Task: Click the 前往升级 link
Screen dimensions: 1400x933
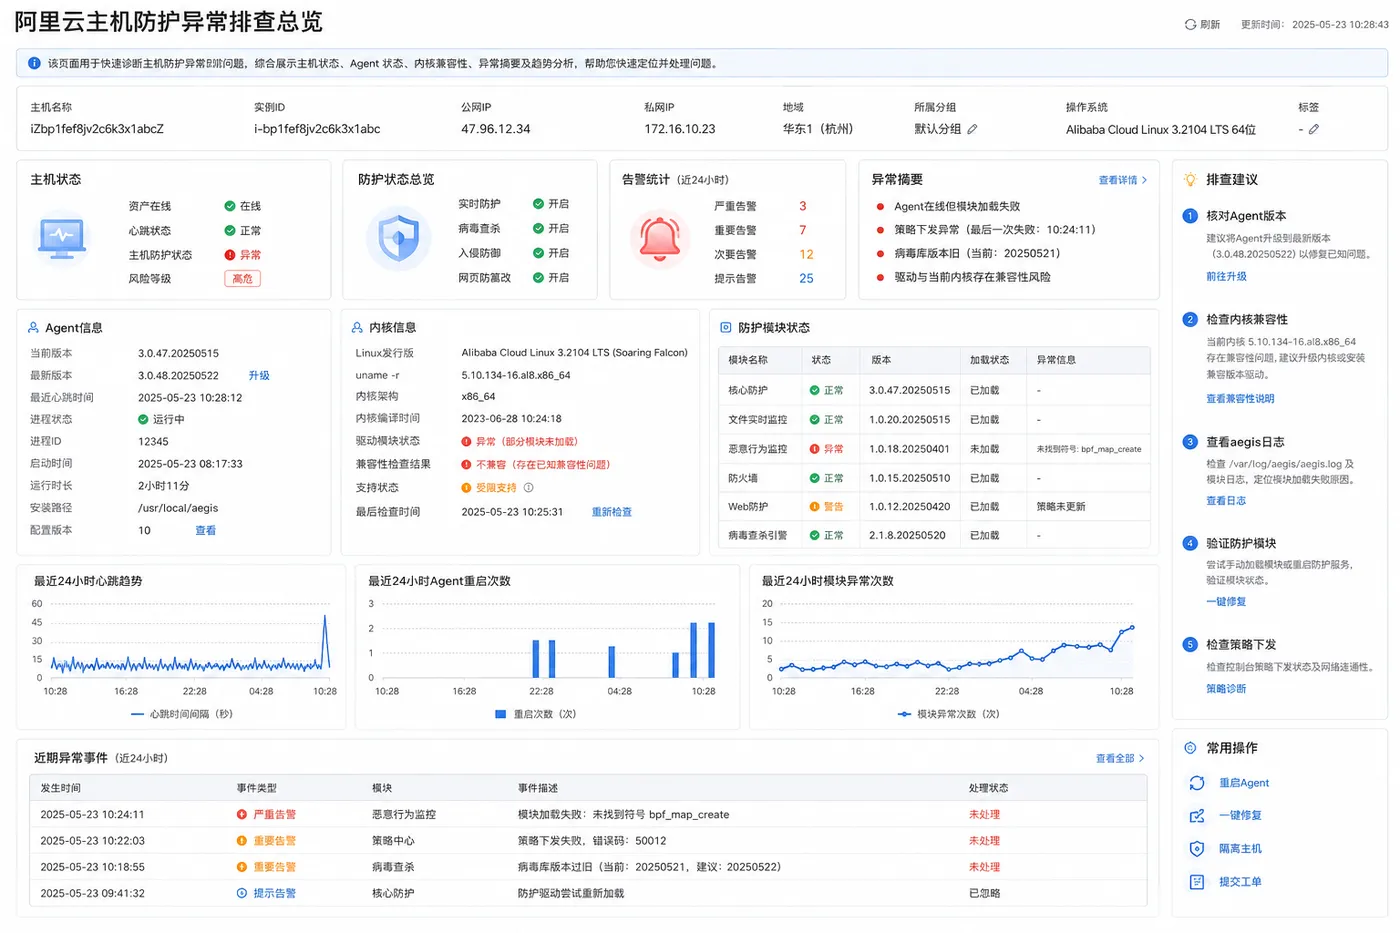Action: 1226,277
